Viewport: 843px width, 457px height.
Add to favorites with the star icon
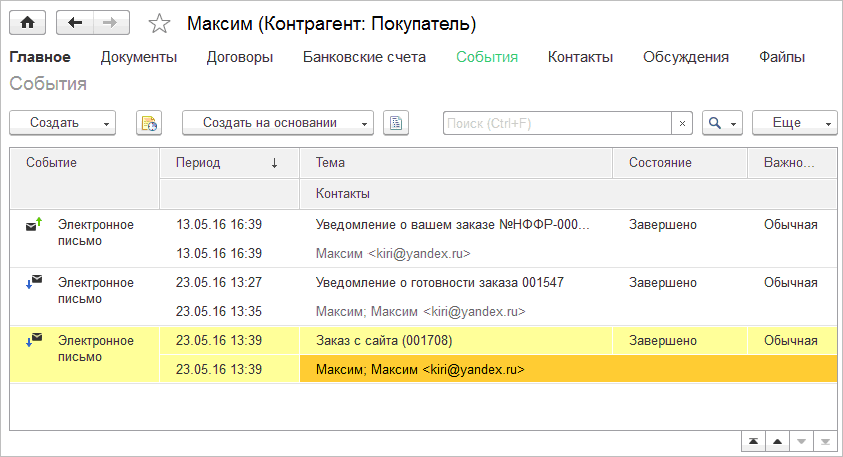click(x=158, y=23)
